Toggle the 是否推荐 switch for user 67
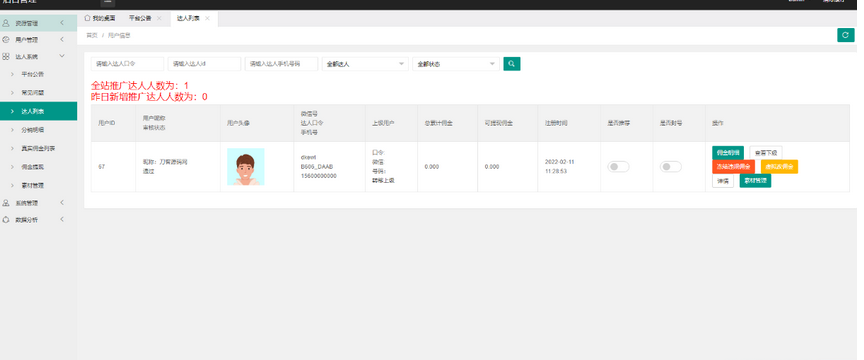The image size is (864, 360). (618, 166)
